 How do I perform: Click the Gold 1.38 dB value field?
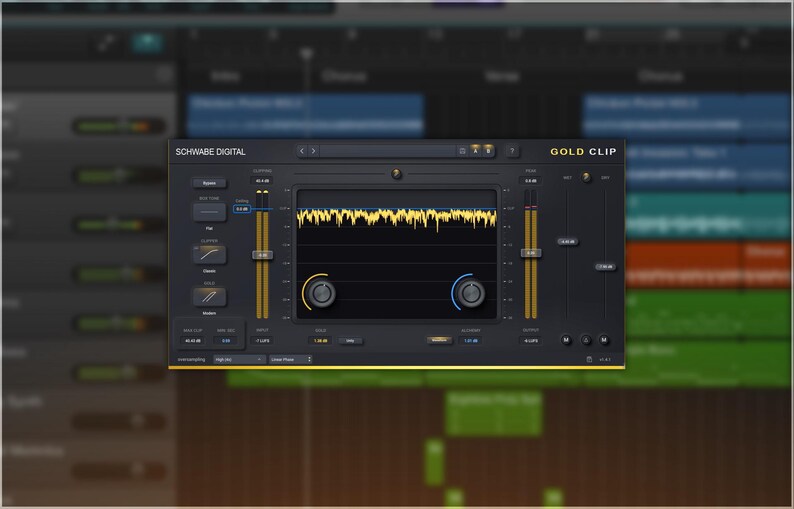(x=321, y=341)
